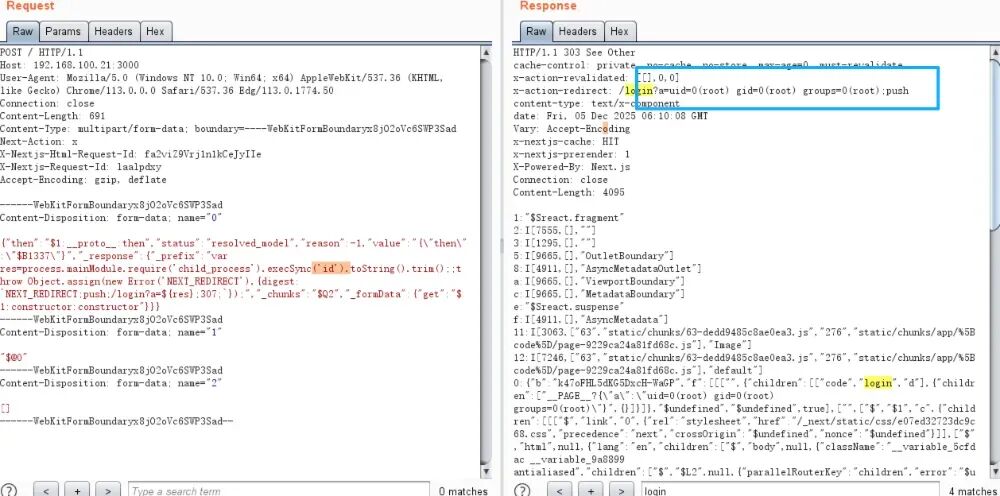
Task: Open the response Headers tab
Action: tap(577, 31)
